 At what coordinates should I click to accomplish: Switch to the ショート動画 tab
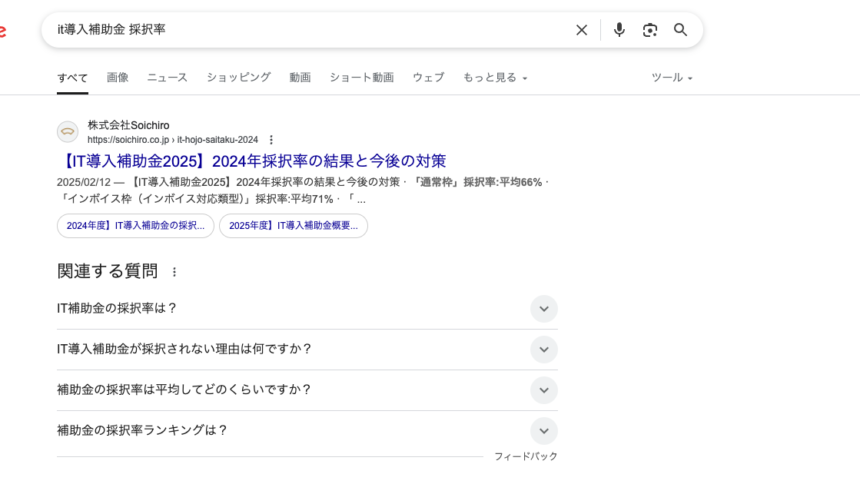coord(361,77)
